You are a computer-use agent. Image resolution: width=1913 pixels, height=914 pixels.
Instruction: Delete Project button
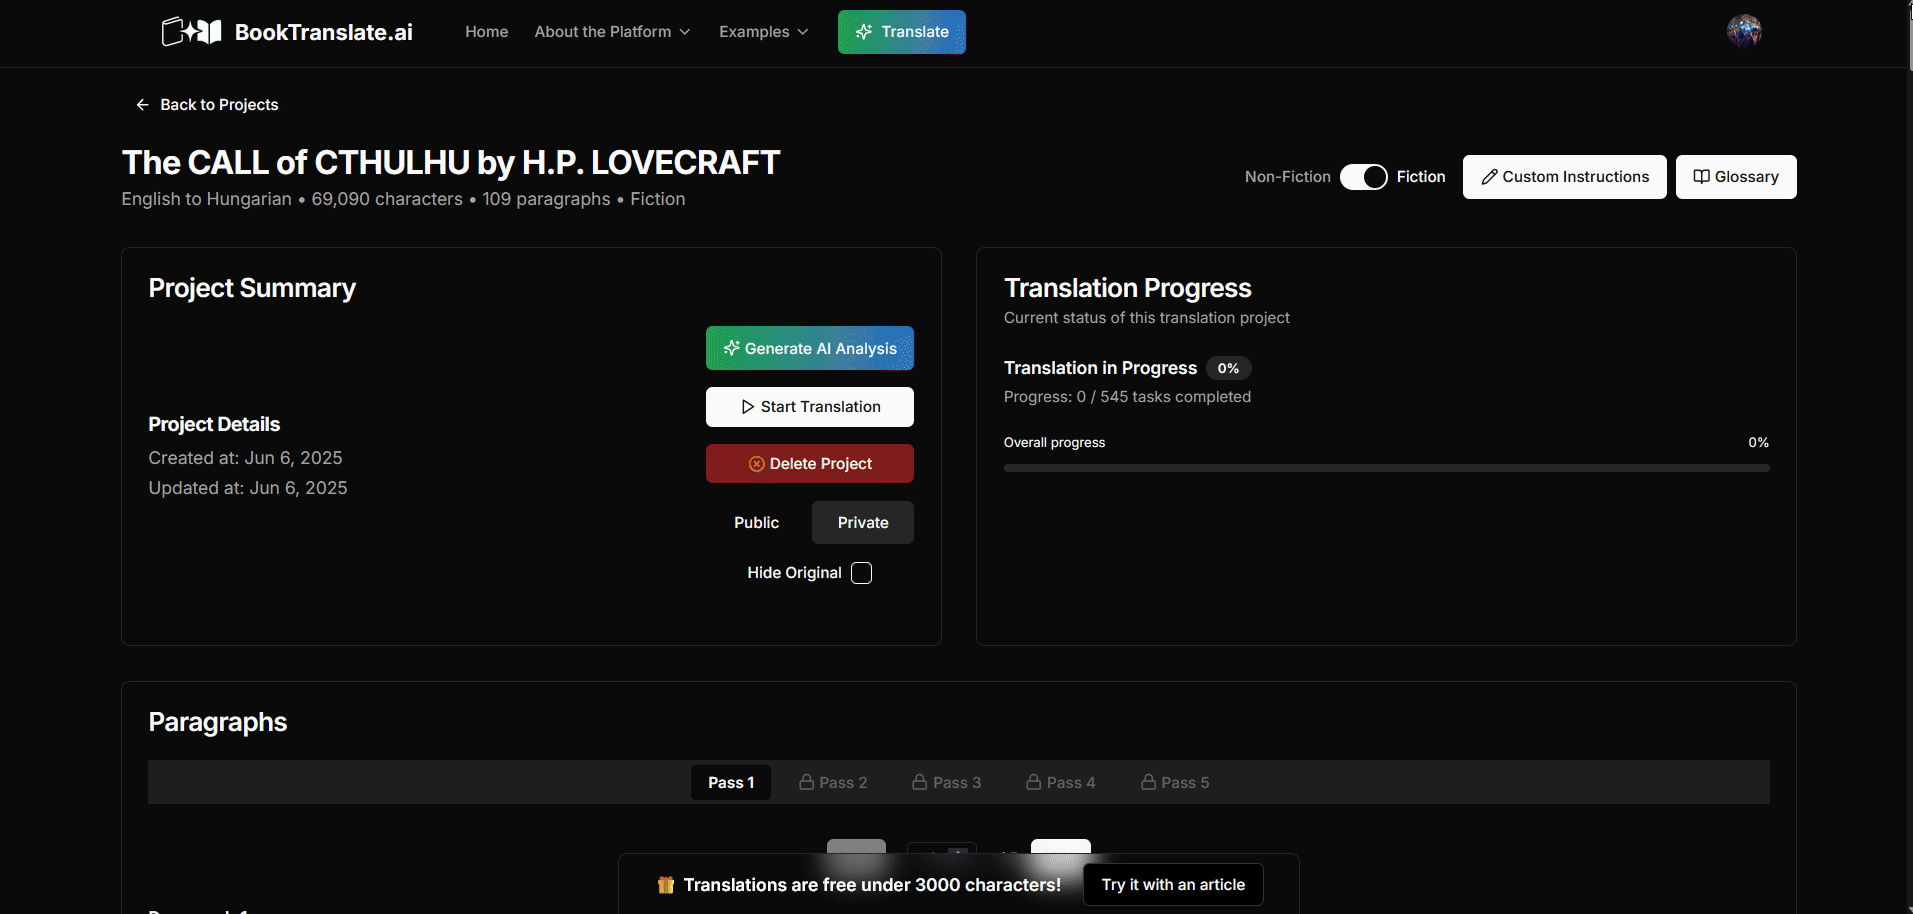click(810, 464)
